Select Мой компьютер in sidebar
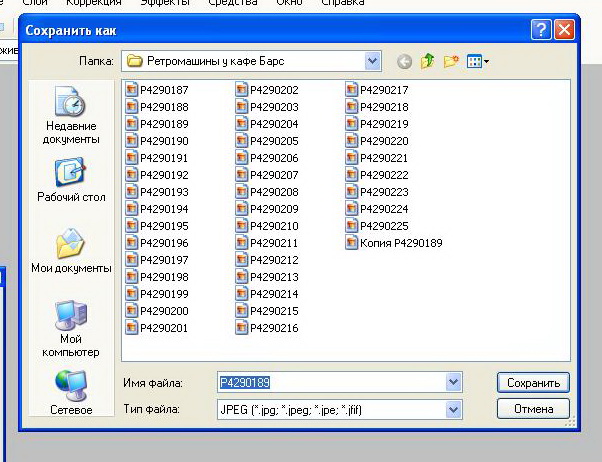 point(70,329)
